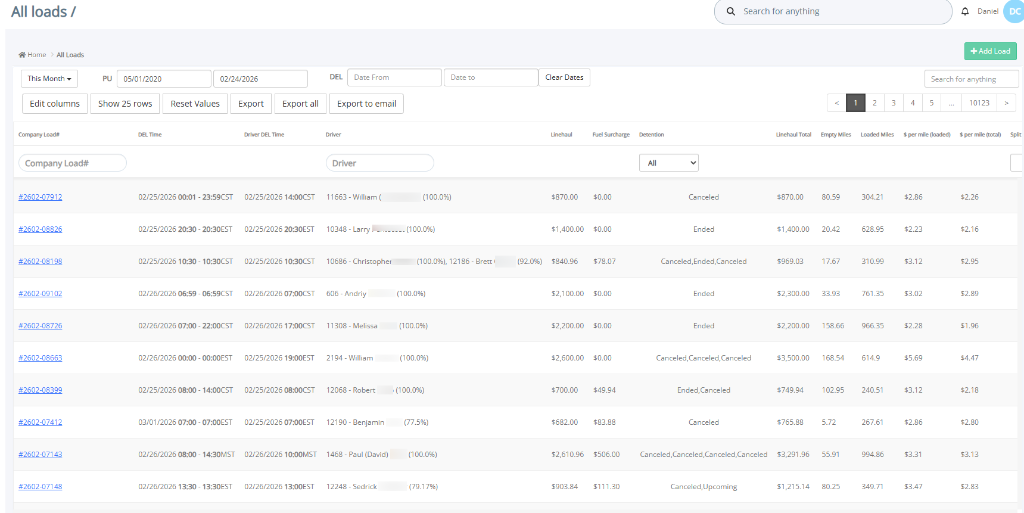Sort by Company Load# column header
1024x513 pixels.
[x=39, y=134]
